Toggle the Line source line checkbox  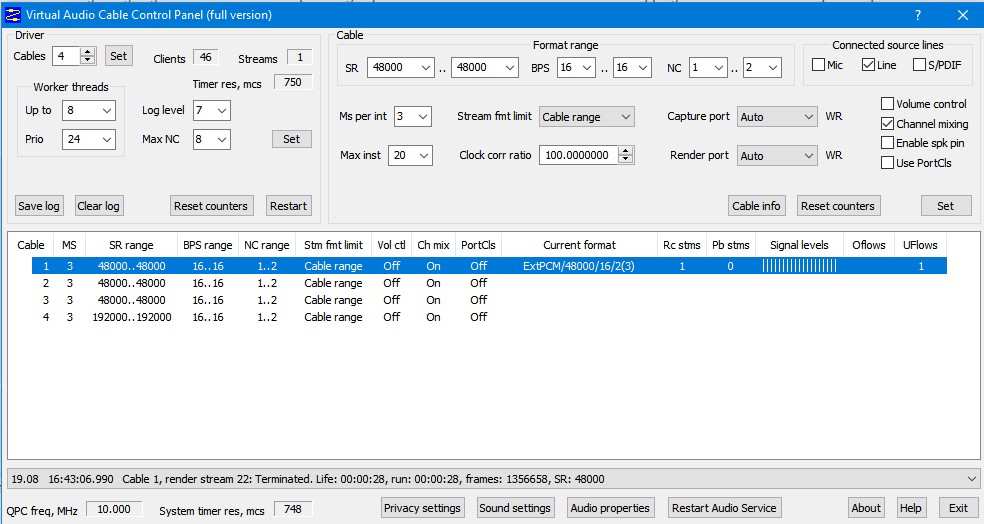[x=868, y=66]
